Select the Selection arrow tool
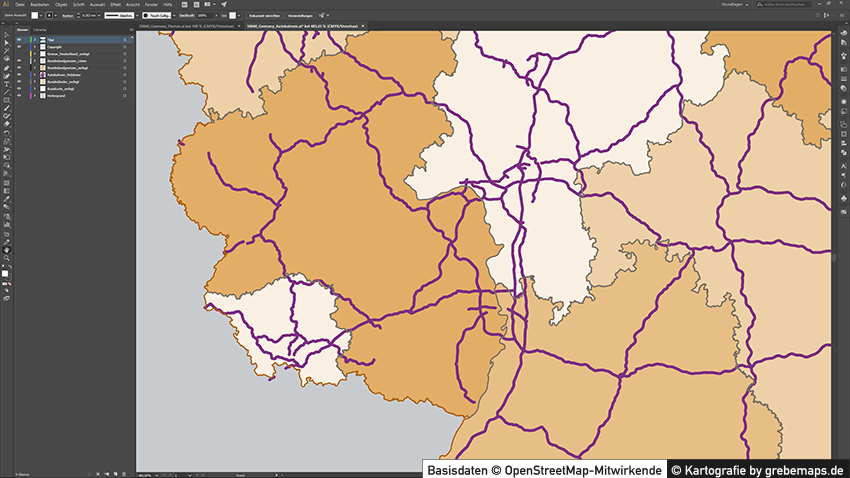The height and width of the screenshot is (478, 850). coord(6,36)
